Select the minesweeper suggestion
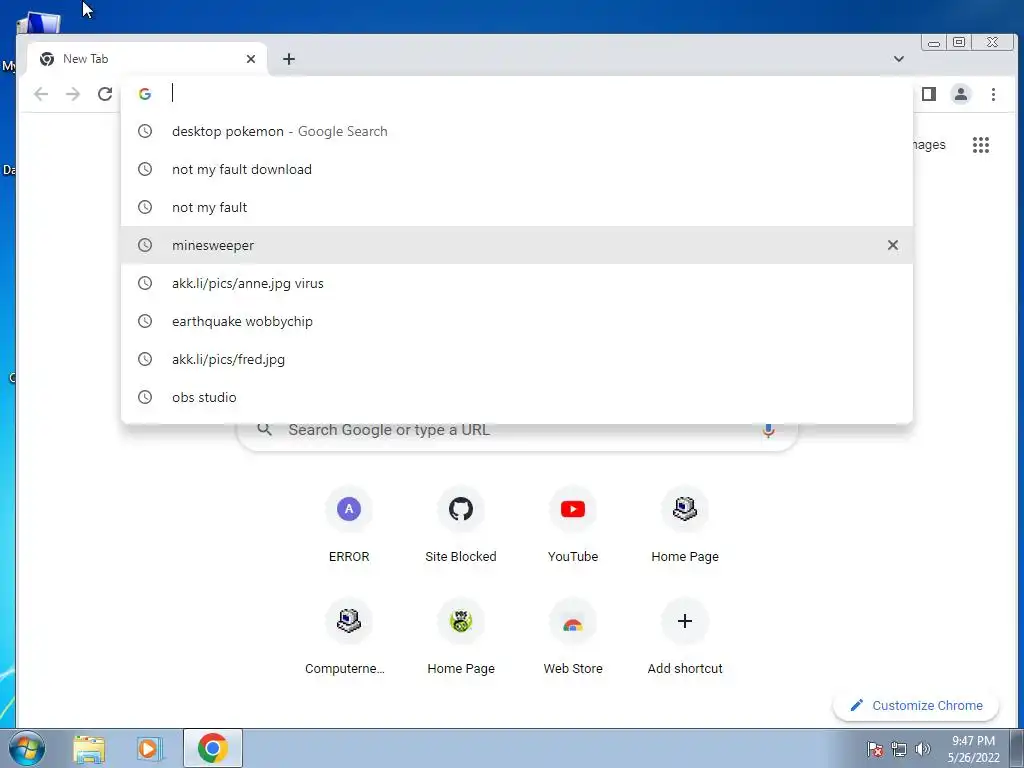The height and width of the screenshot is (768, 1024). pos(517,245)
